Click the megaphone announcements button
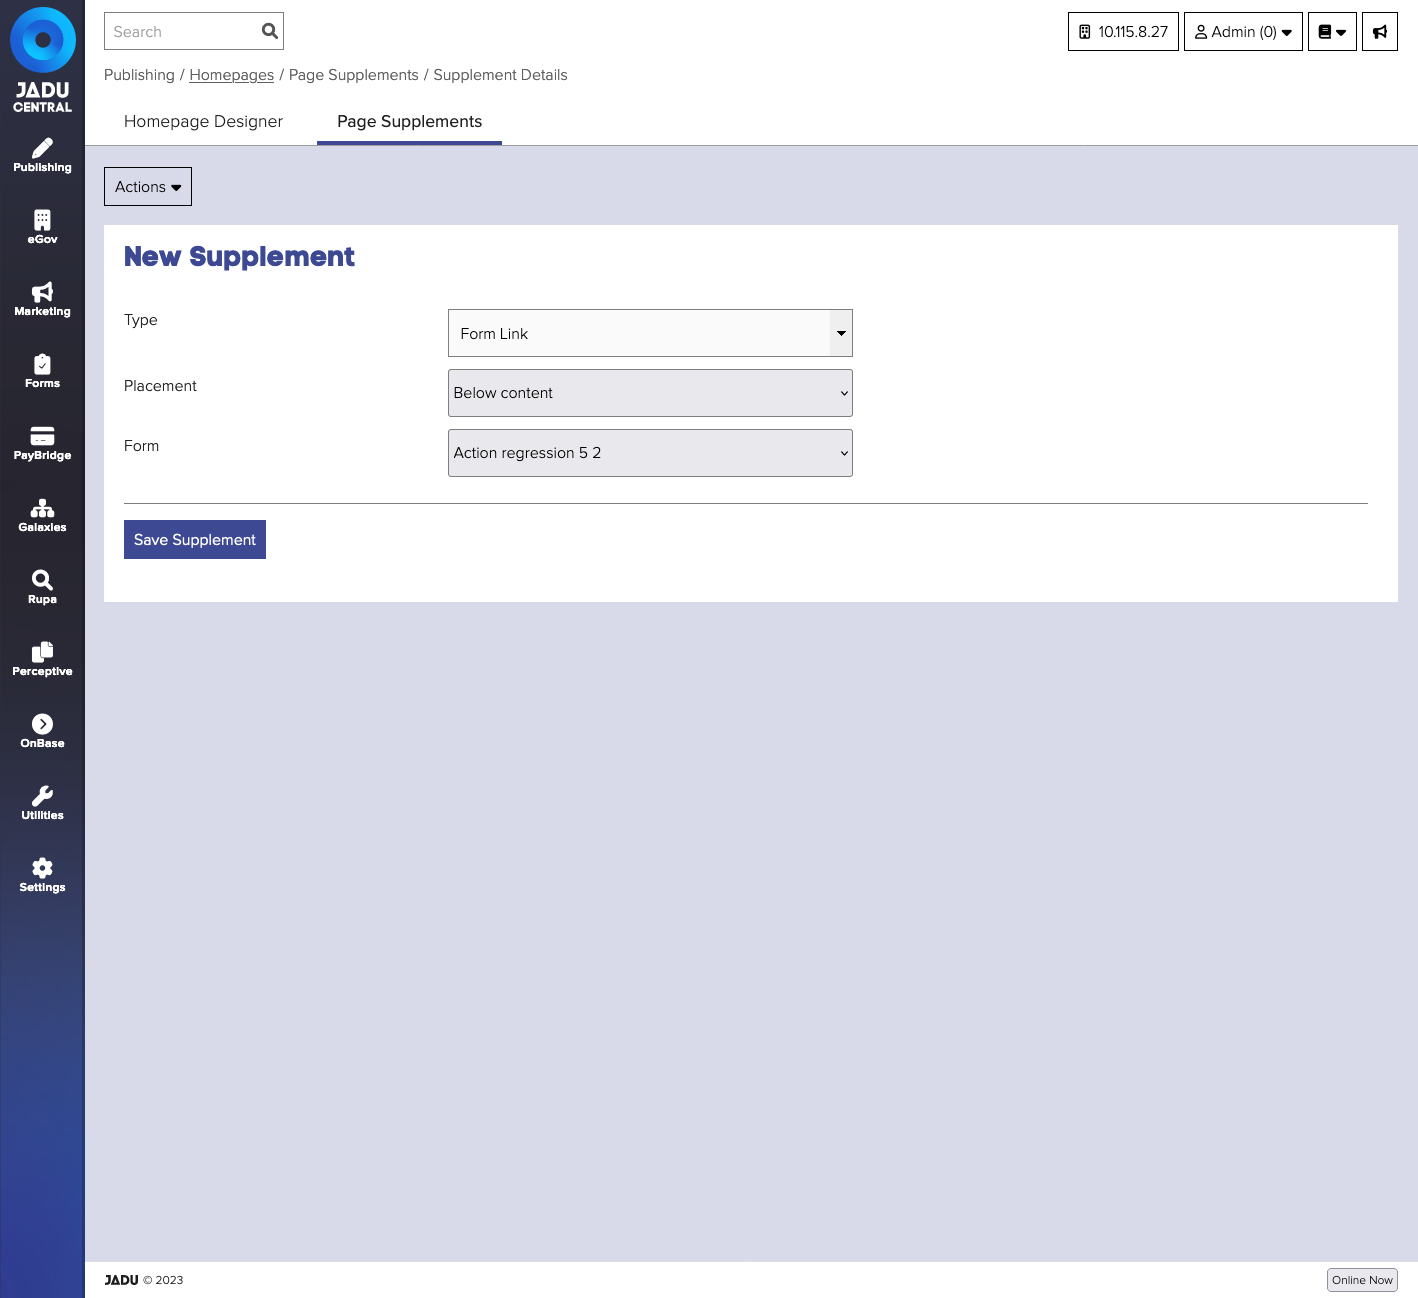This screenshot has height=1298, width=1418. [x=1380, y=32]
